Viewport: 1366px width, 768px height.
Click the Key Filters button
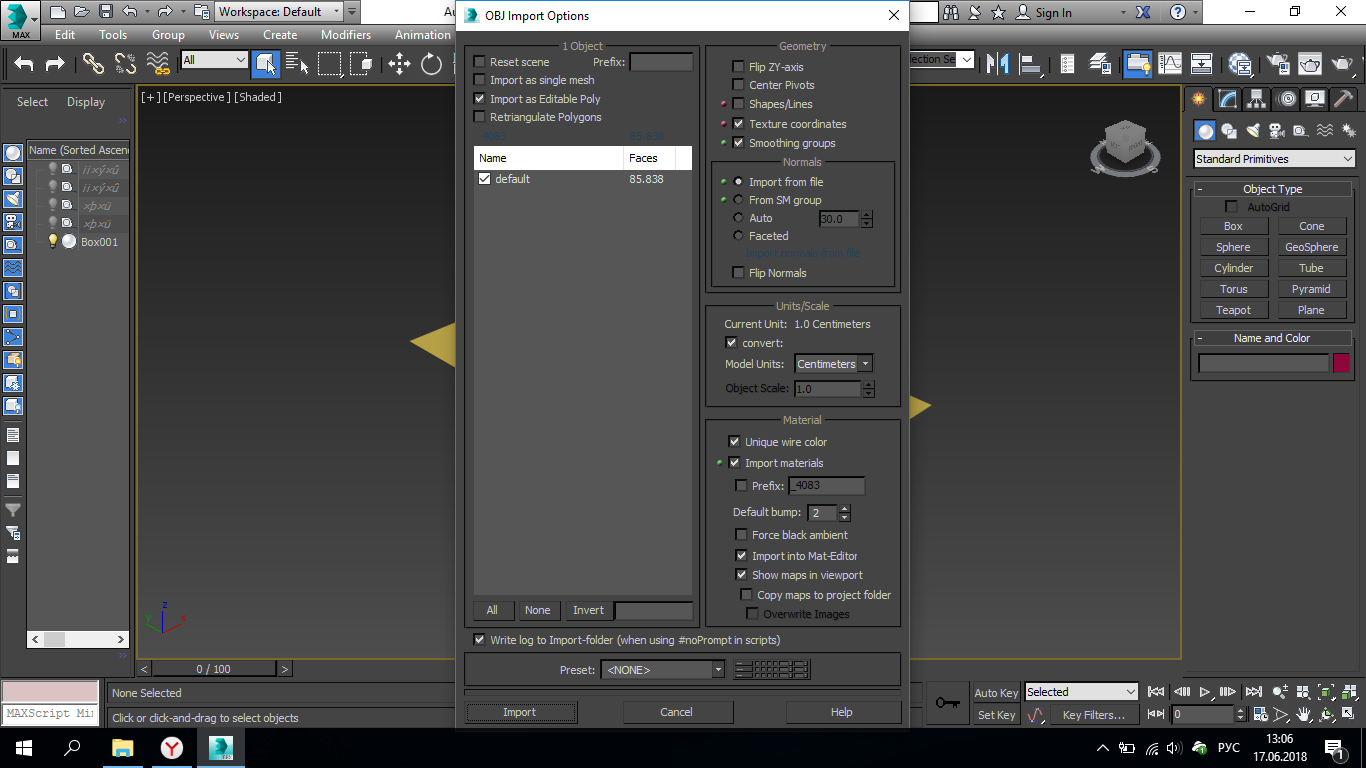pyautogui.click(x=1094, y=715)
